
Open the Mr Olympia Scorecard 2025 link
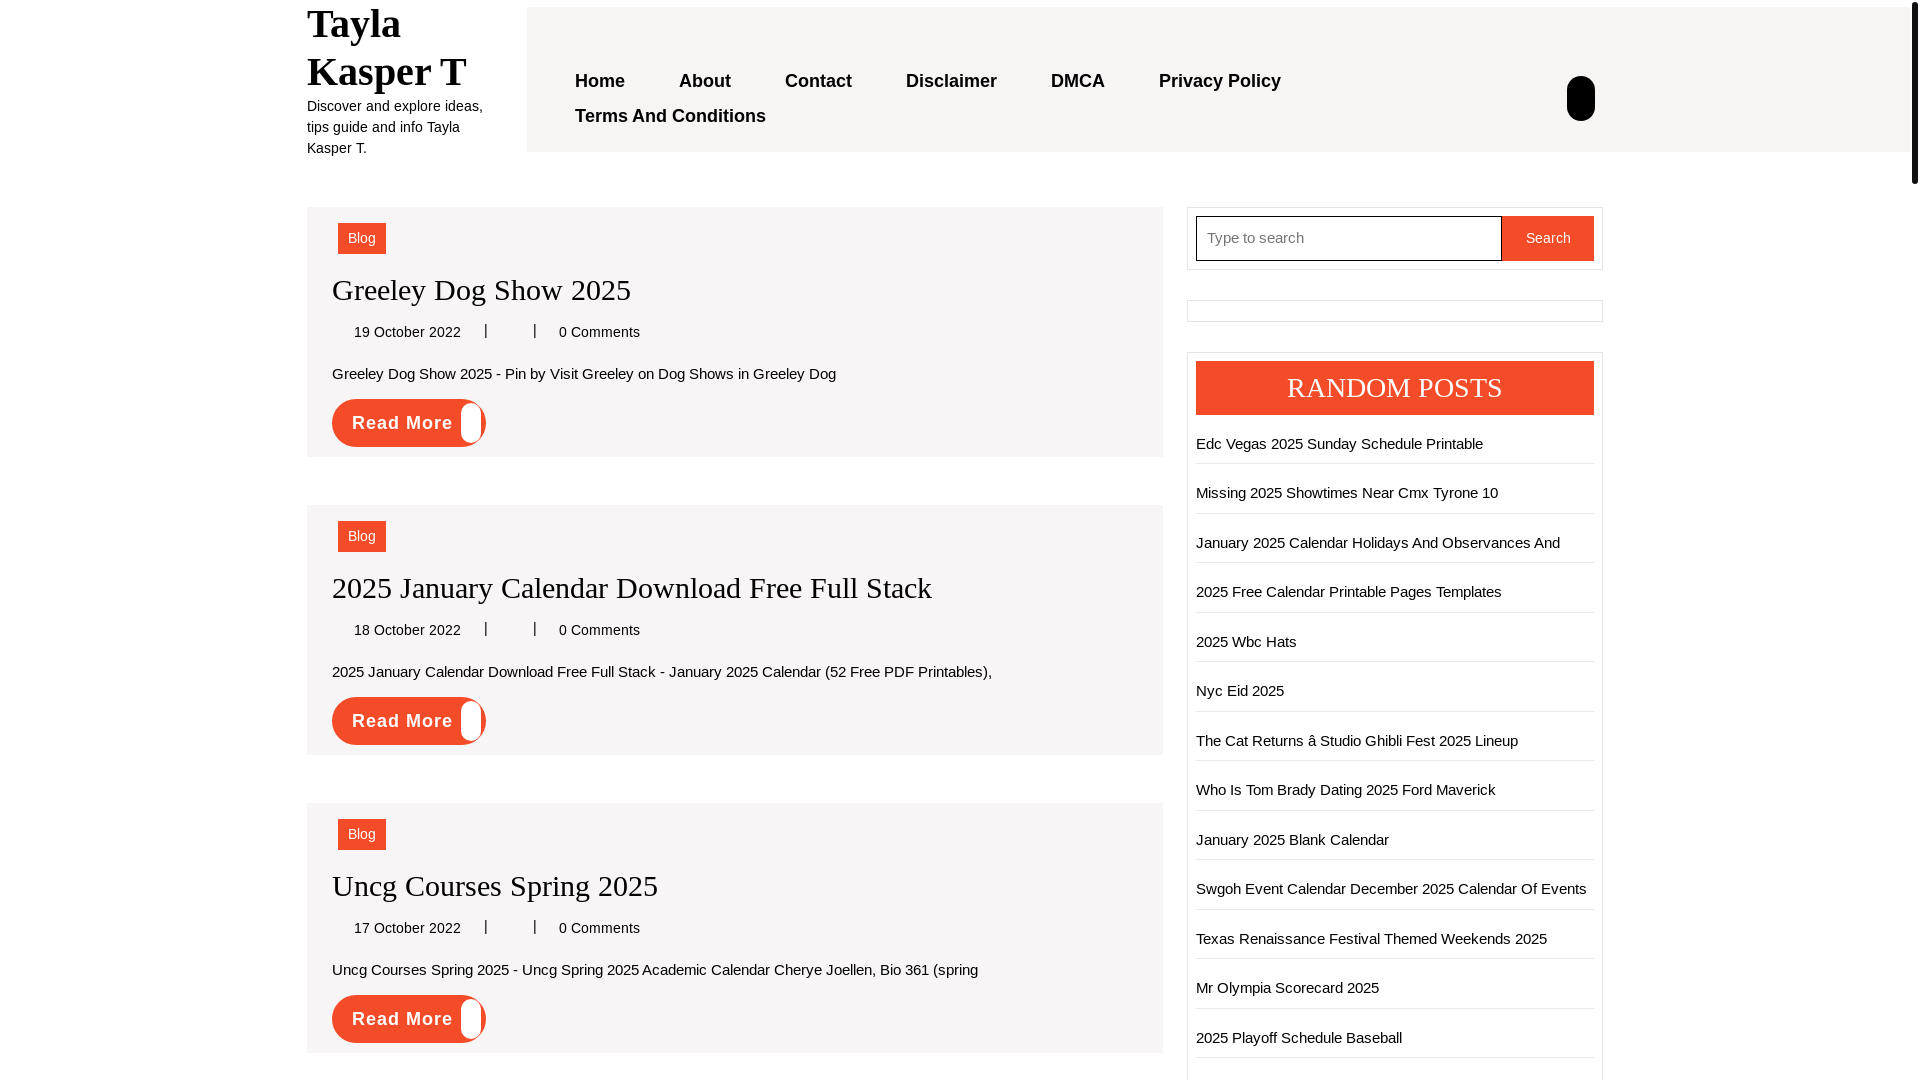pyautogui.click(x=1287, y=988)
